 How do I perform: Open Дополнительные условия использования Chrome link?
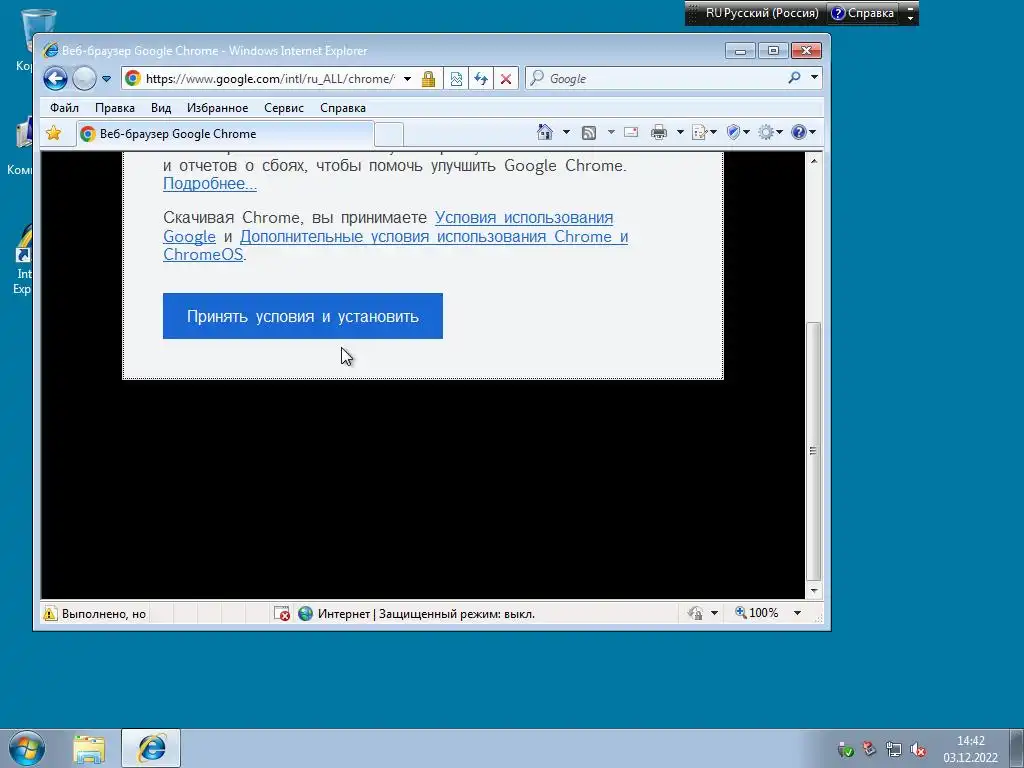[434, 236]
